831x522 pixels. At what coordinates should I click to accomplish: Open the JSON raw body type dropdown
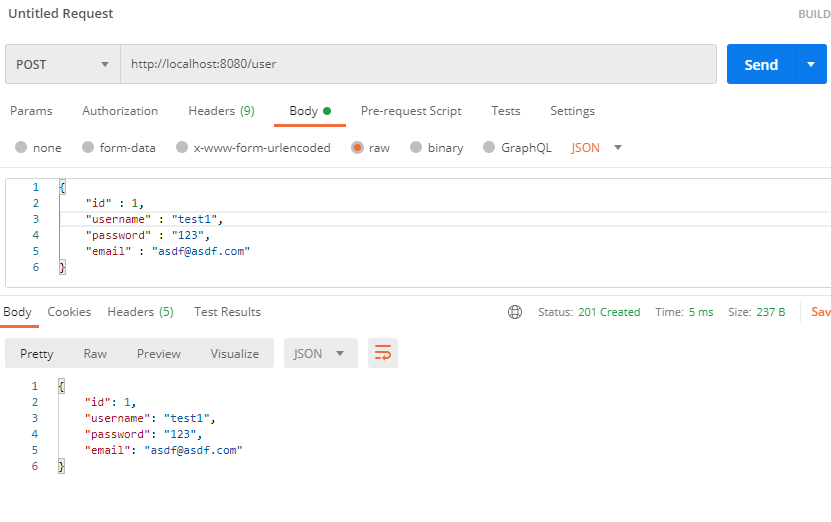click(x=596, y=147)
